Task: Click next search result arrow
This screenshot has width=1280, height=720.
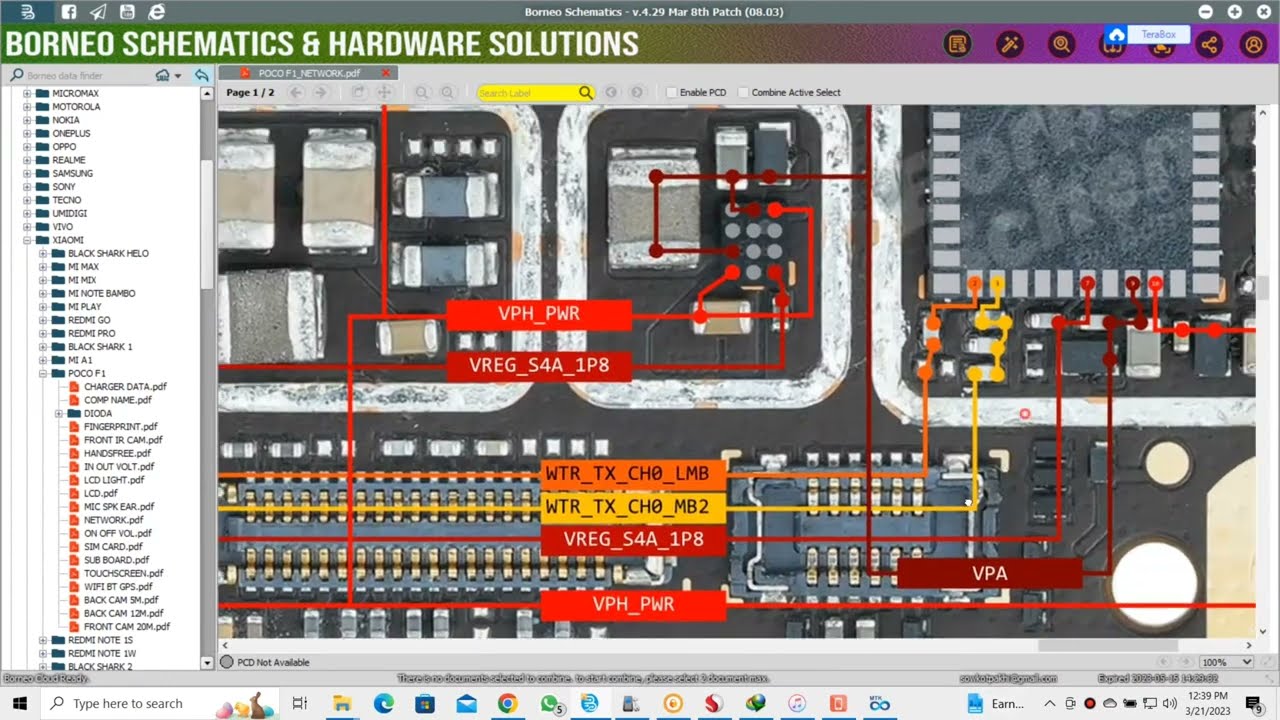Action: [637, 92]
